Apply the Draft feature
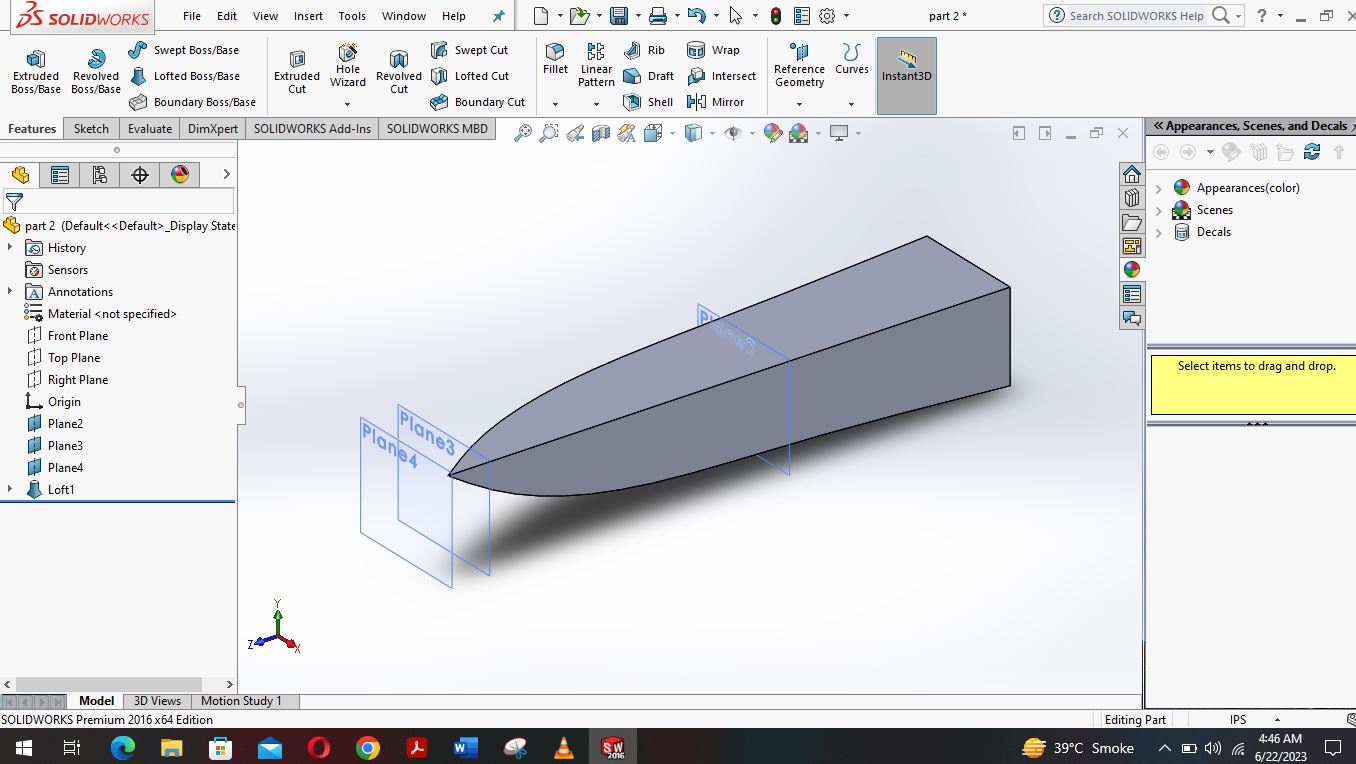The width and height of the screenshot is (1356, 764). pos(648,76)
